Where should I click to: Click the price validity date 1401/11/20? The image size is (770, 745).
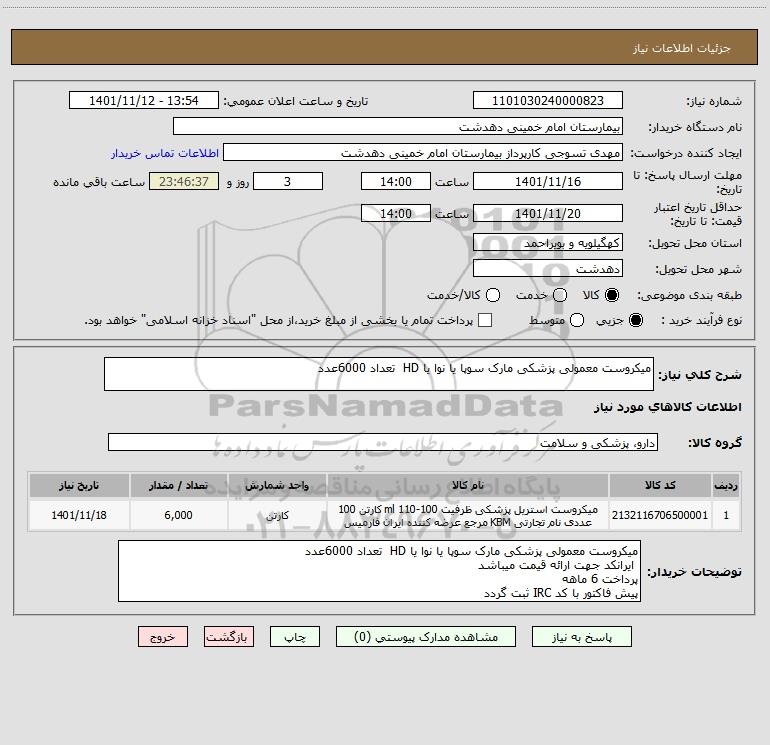(548, 213)
